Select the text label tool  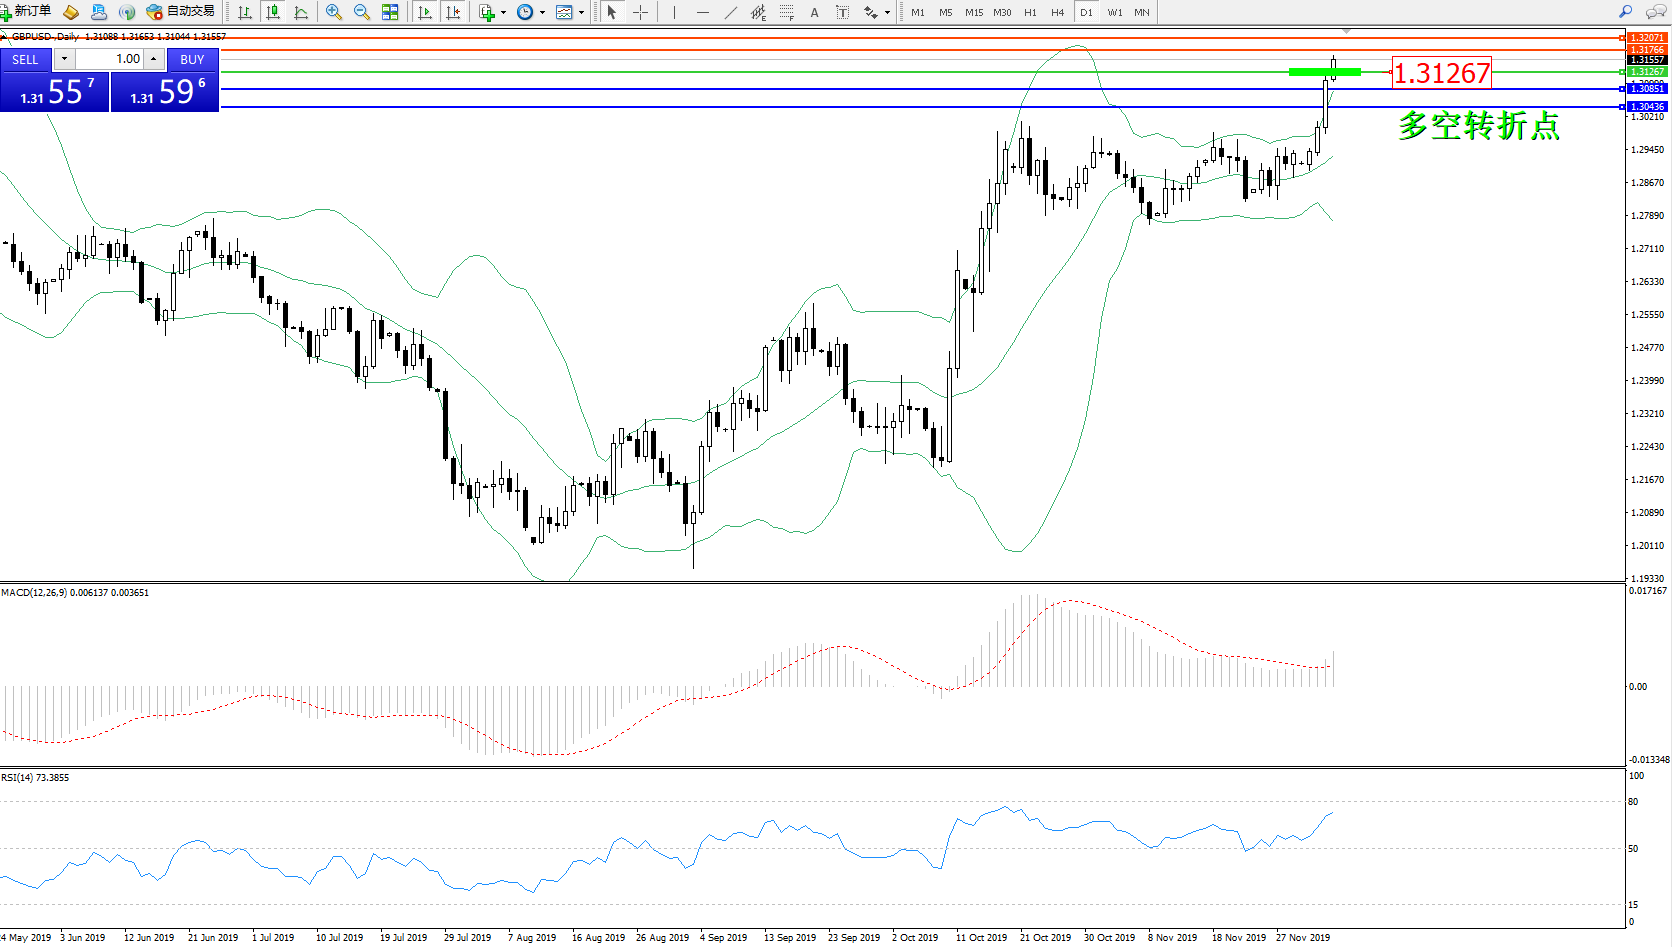coord(814,12)
